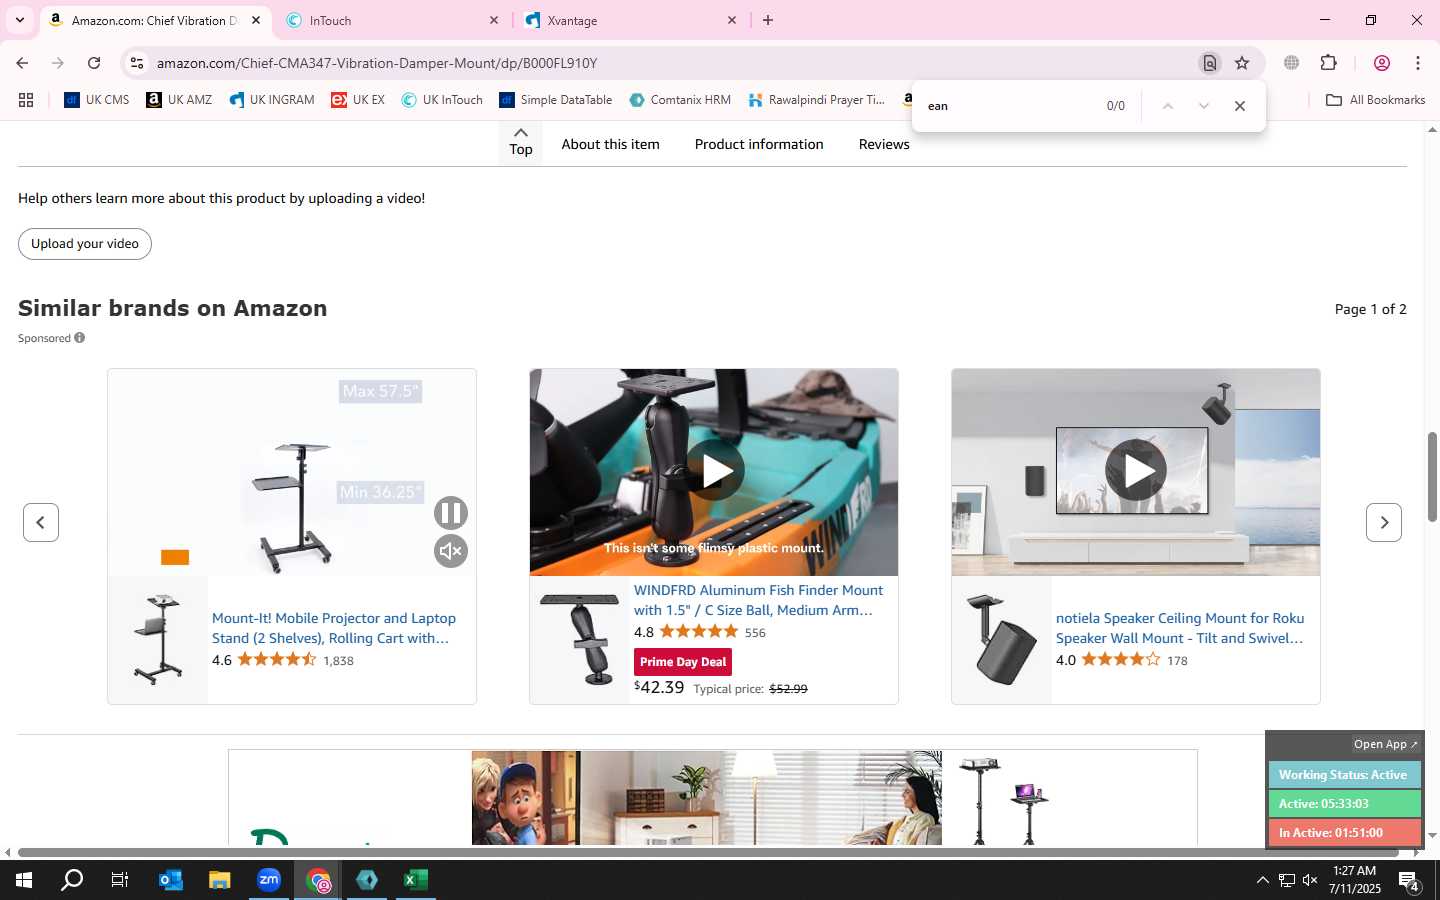
Task: Open UK InTouch bookmark
Action: 442,100
